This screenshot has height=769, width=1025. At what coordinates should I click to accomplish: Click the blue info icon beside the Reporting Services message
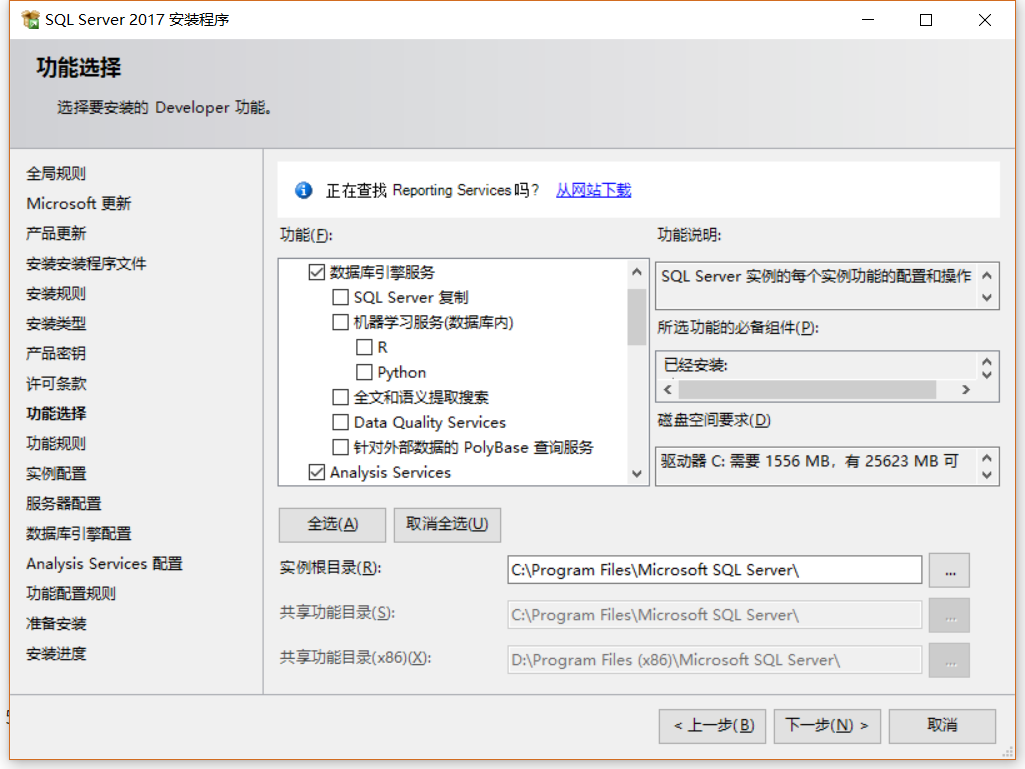coord(302,190)
